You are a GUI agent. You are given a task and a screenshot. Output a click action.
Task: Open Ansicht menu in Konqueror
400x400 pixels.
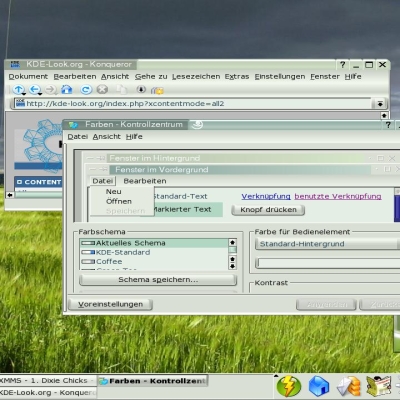[115, 77]
